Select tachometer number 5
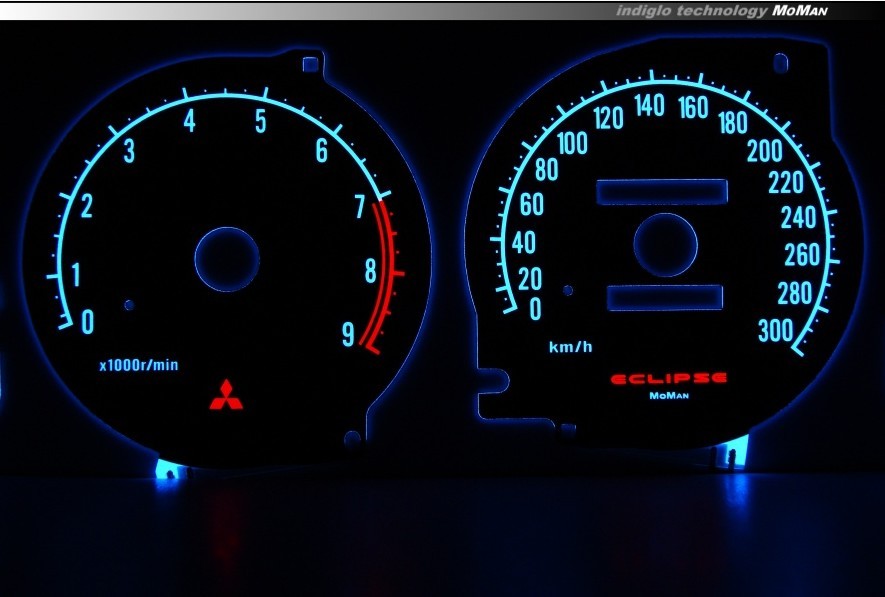 coord(260,121)
